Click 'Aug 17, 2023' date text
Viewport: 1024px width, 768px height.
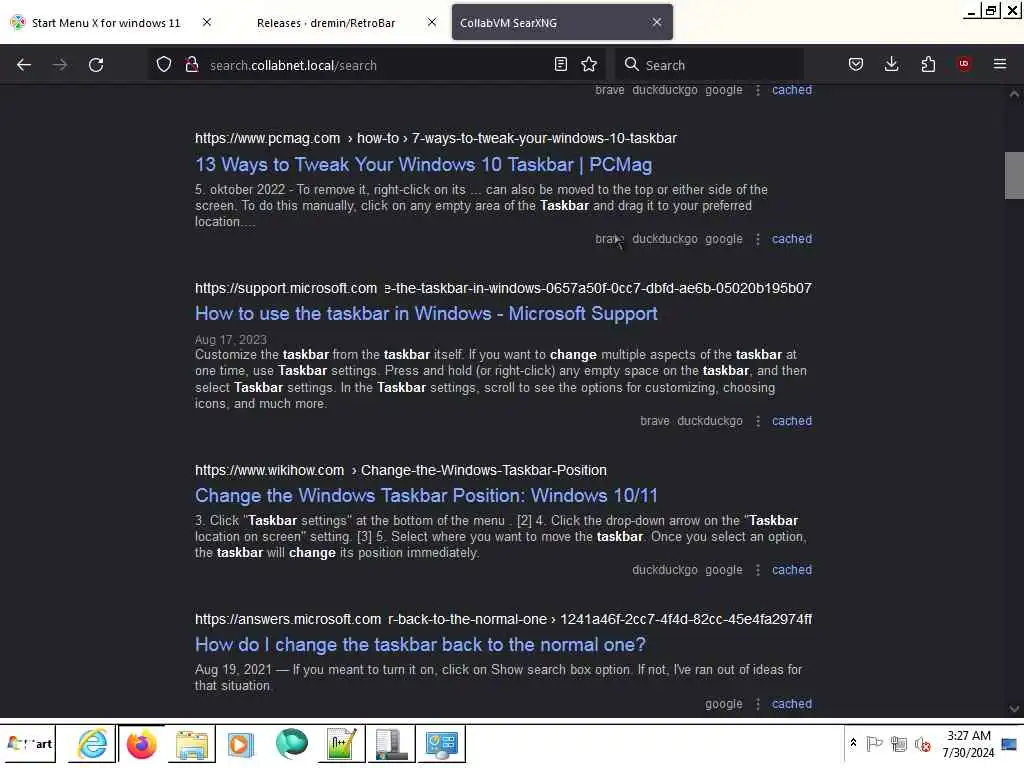[231, 340]
